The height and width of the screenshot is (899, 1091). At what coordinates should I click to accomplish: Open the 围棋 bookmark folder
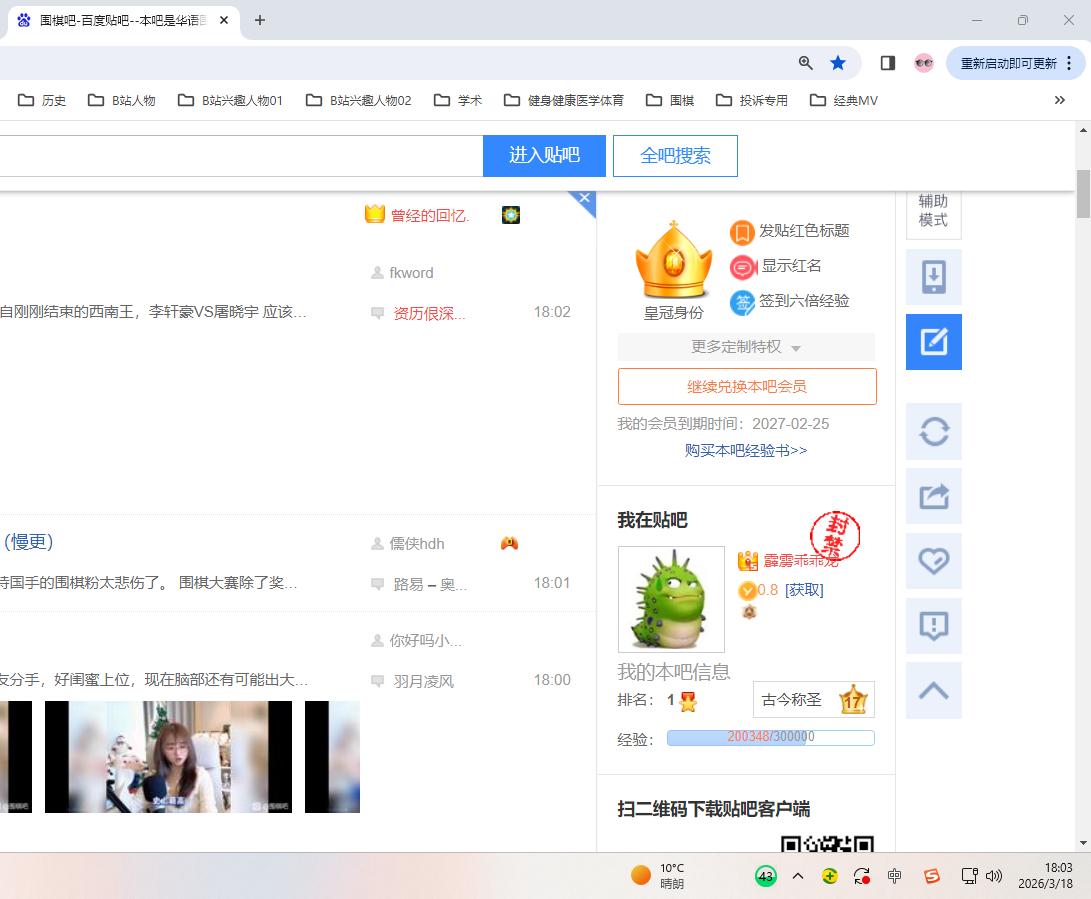point(670,100)
